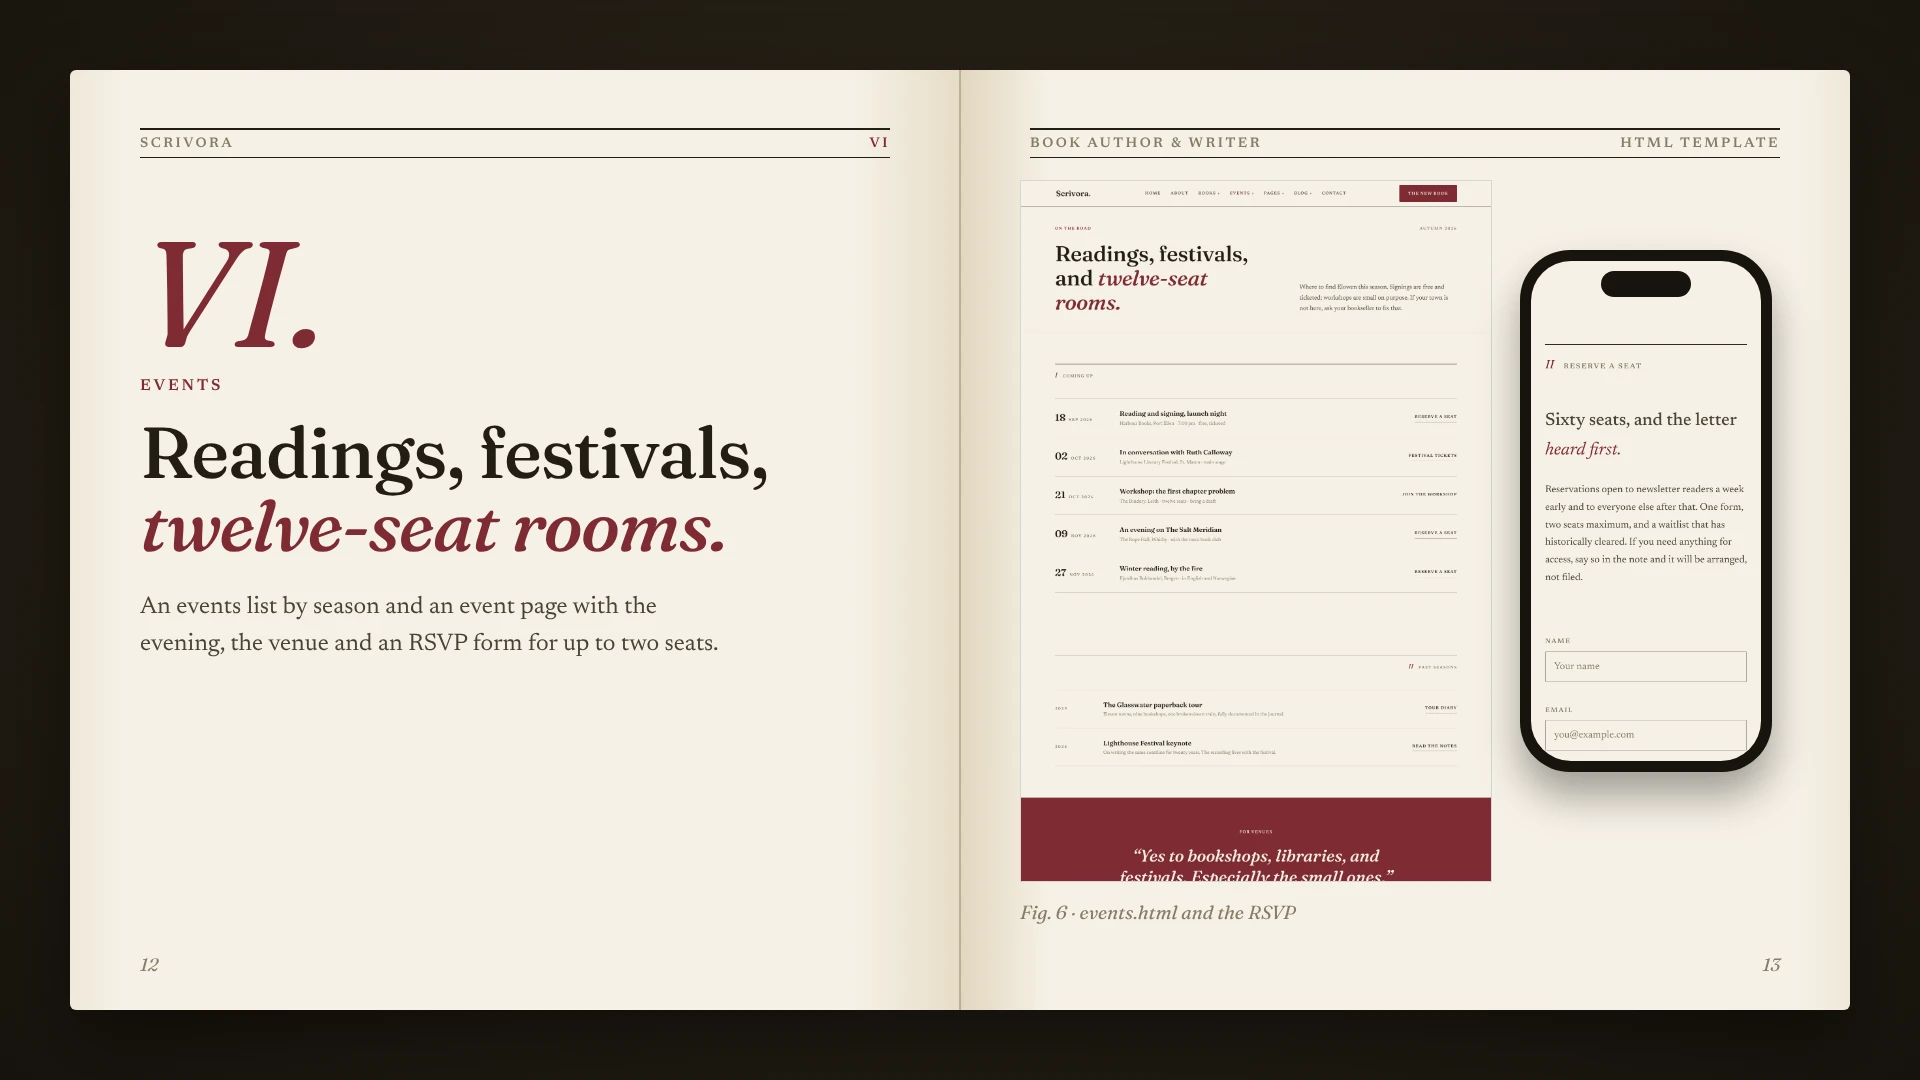Click "BOOK AUTHOR & WRITER" header text
1920x1080 pixels.
tap(1145, 142)
